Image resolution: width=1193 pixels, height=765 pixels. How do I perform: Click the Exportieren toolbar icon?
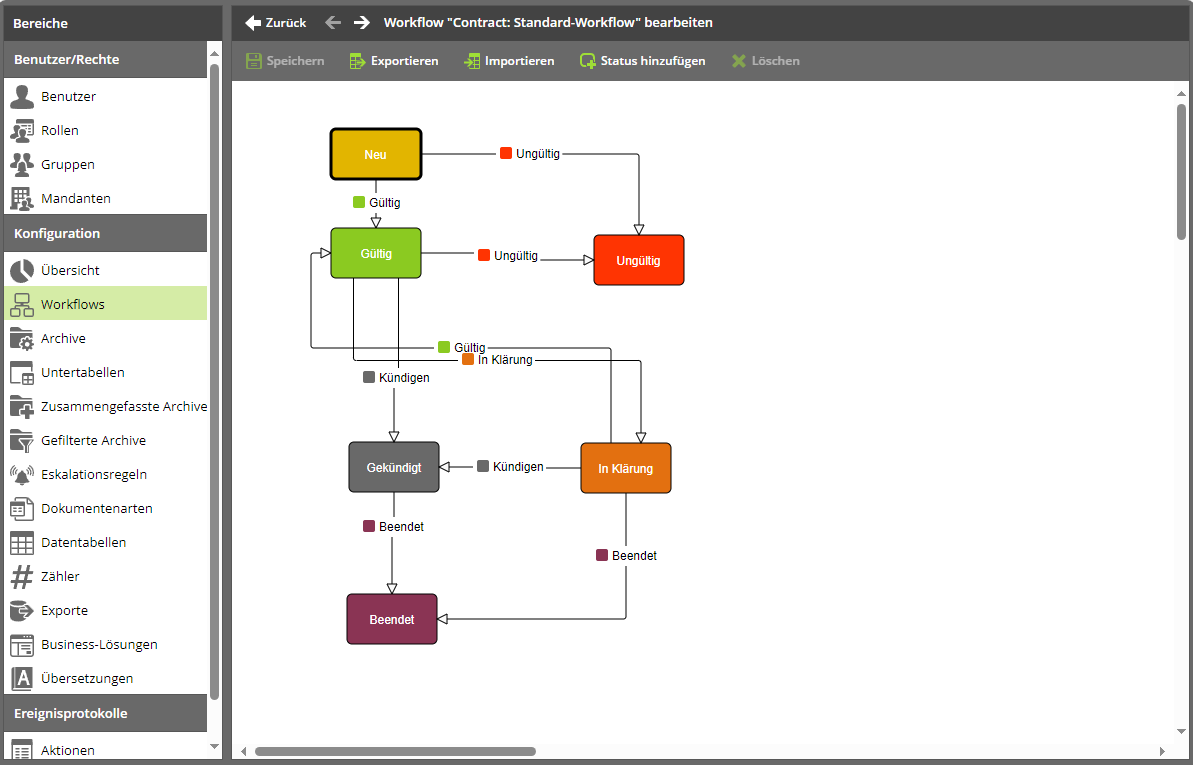[x=358, y=61]
